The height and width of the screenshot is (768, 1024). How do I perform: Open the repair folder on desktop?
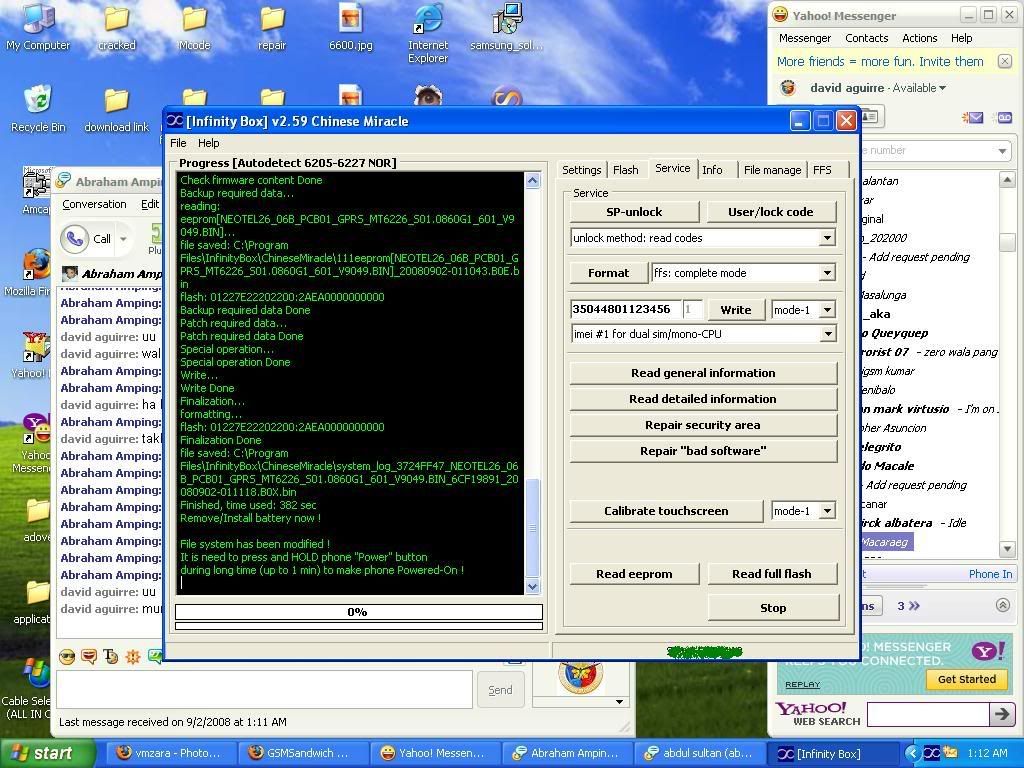click(x=272, y=26)
